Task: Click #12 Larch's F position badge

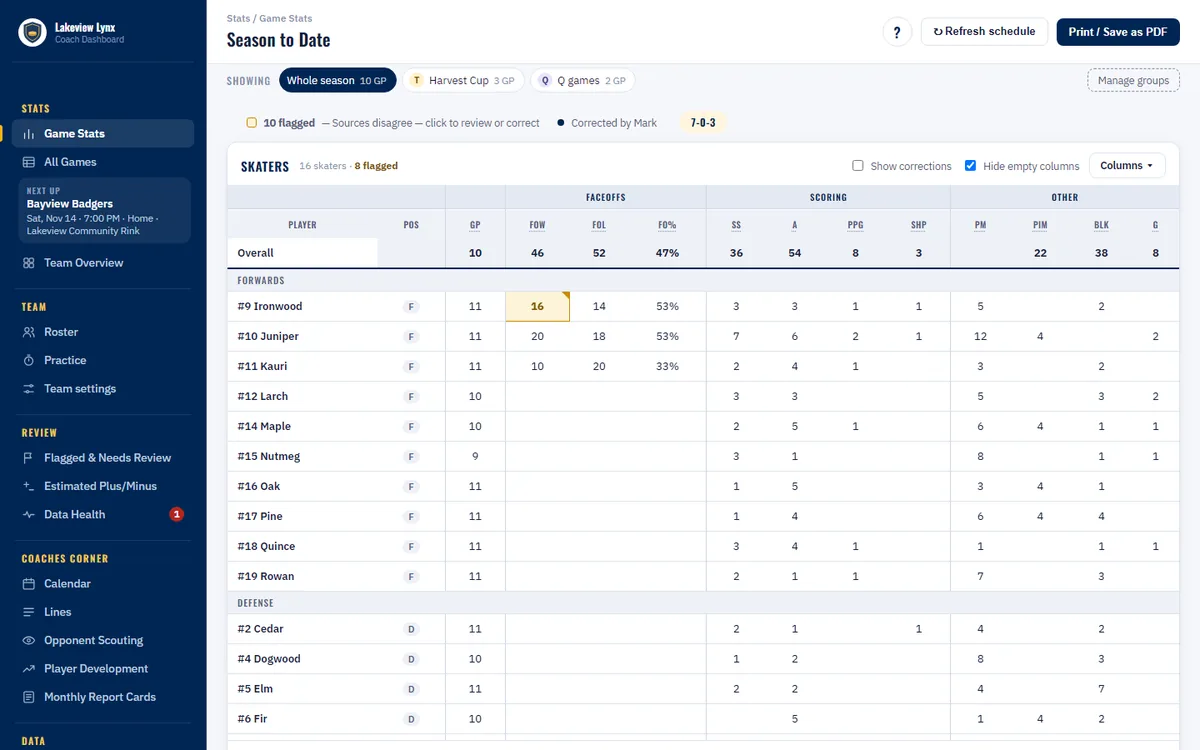Action: click(411, 397)
